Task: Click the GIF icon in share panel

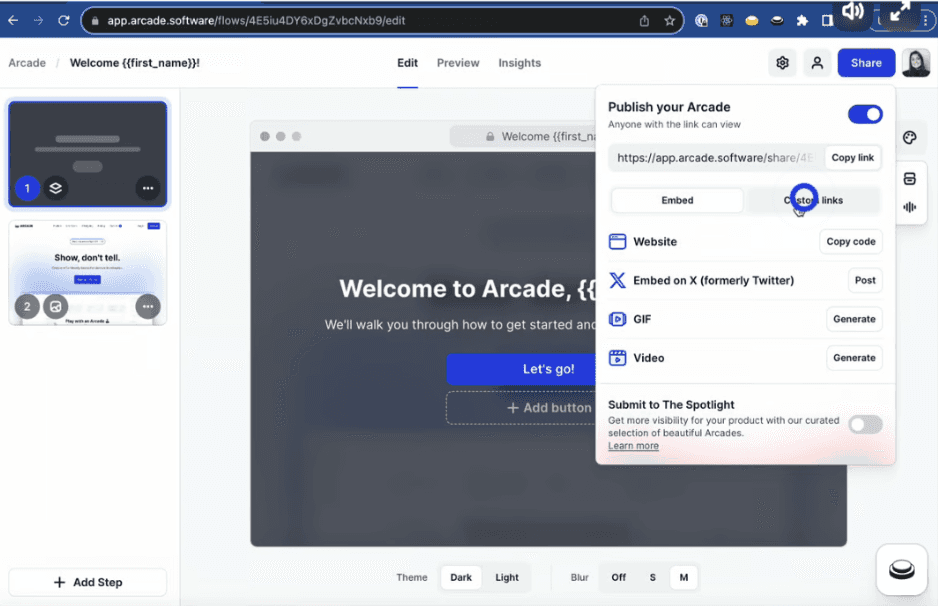Action: (617, 319)
